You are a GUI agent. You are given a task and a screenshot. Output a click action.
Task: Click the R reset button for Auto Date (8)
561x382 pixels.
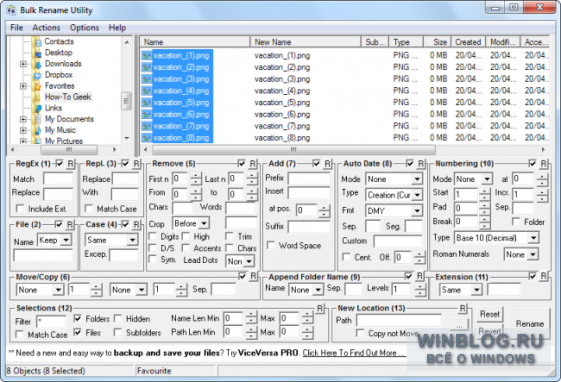421,164
